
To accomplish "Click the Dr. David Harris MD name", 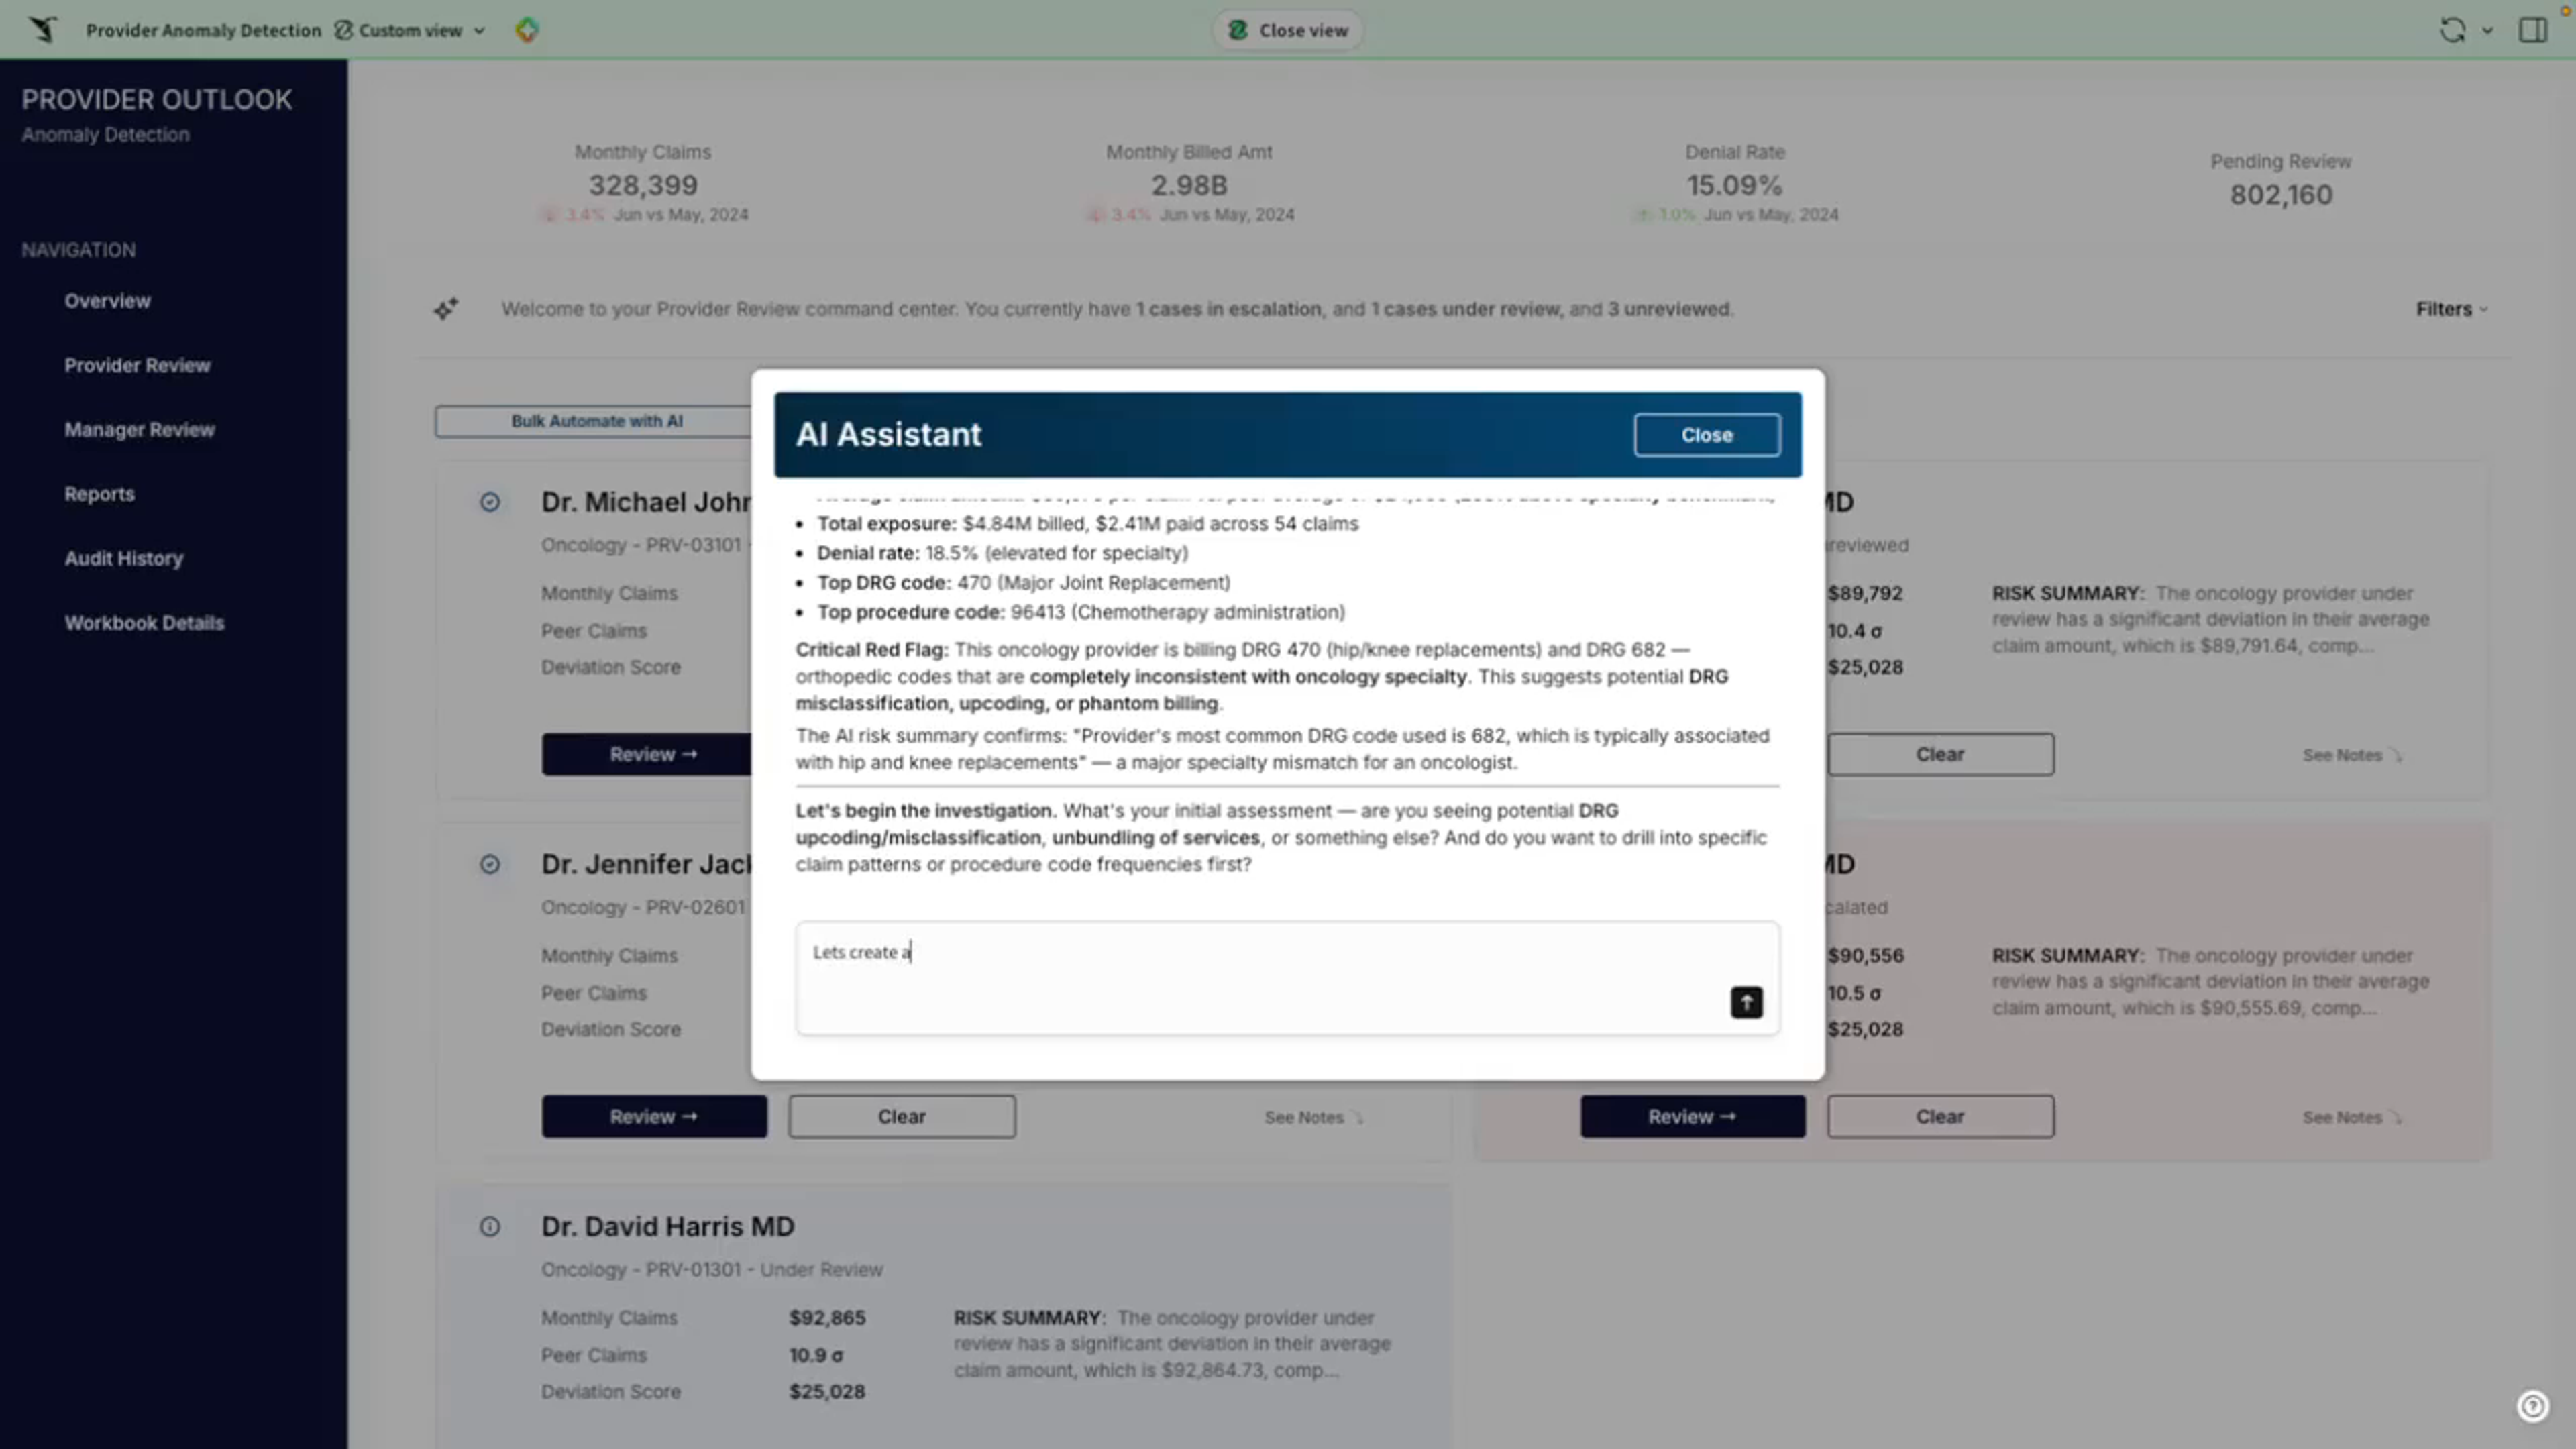I will point(667,1226).
